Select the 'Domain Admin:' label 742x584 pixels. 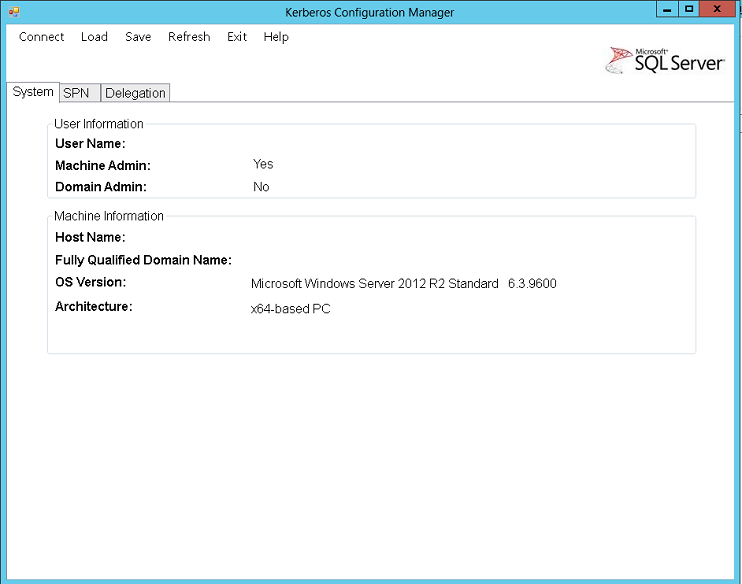[x=101, y=186]
